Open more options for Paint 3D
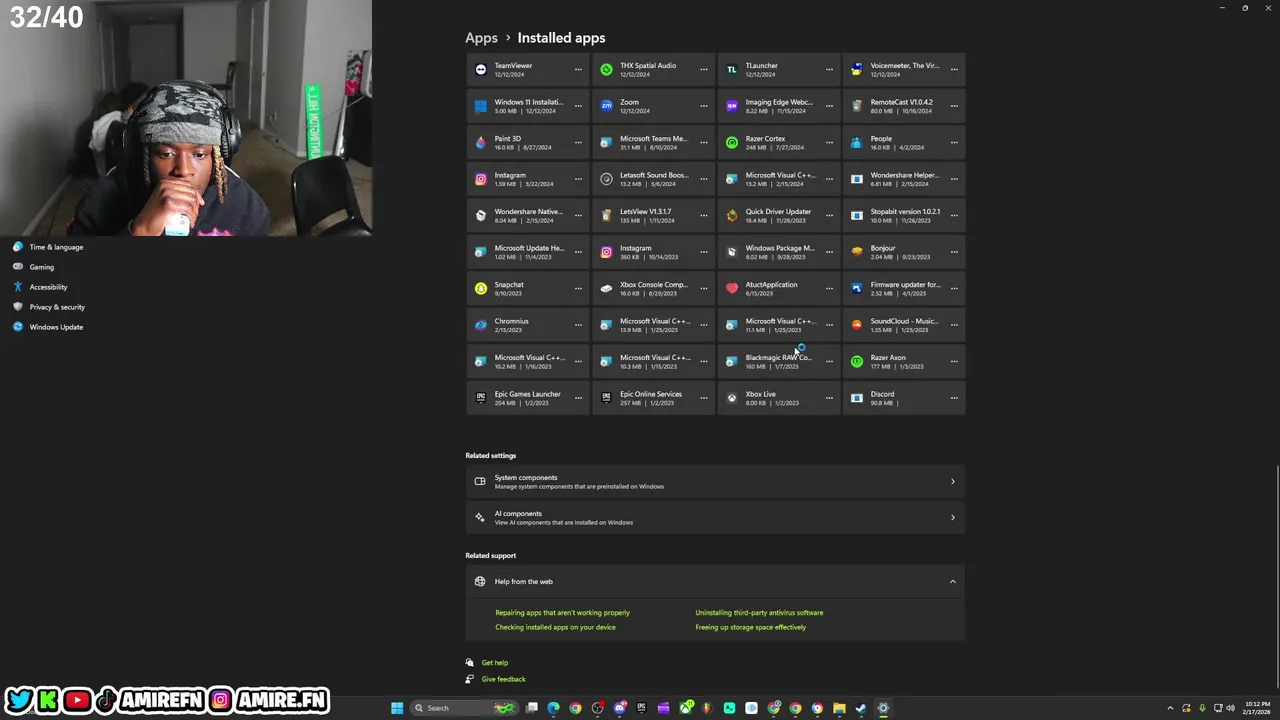Image resolution: width=1280 pixels, height=720 pixels. pyautogui.click(x=578, y=143)
